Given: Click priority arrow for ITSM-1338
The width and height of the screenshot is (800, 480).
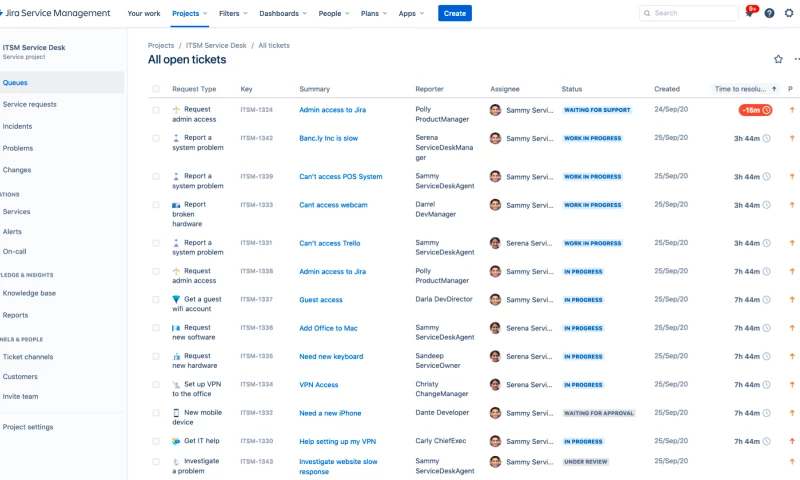Looking at the screenshot, I should [792, 271].
